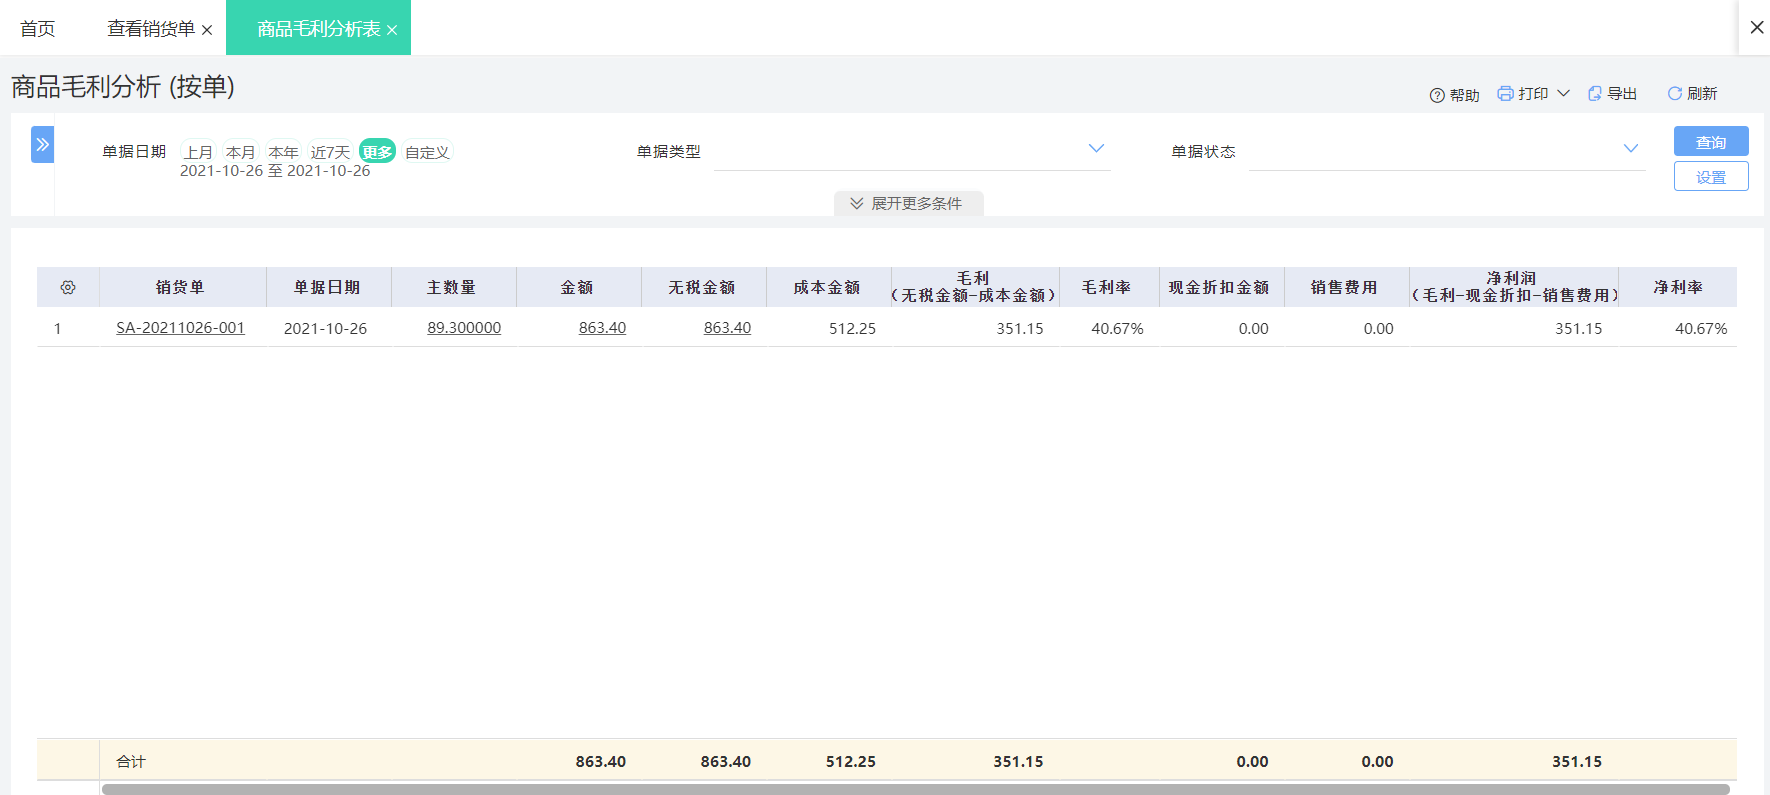Switch to the 首页 tab

pyautogui.click(x=38, y=29)
